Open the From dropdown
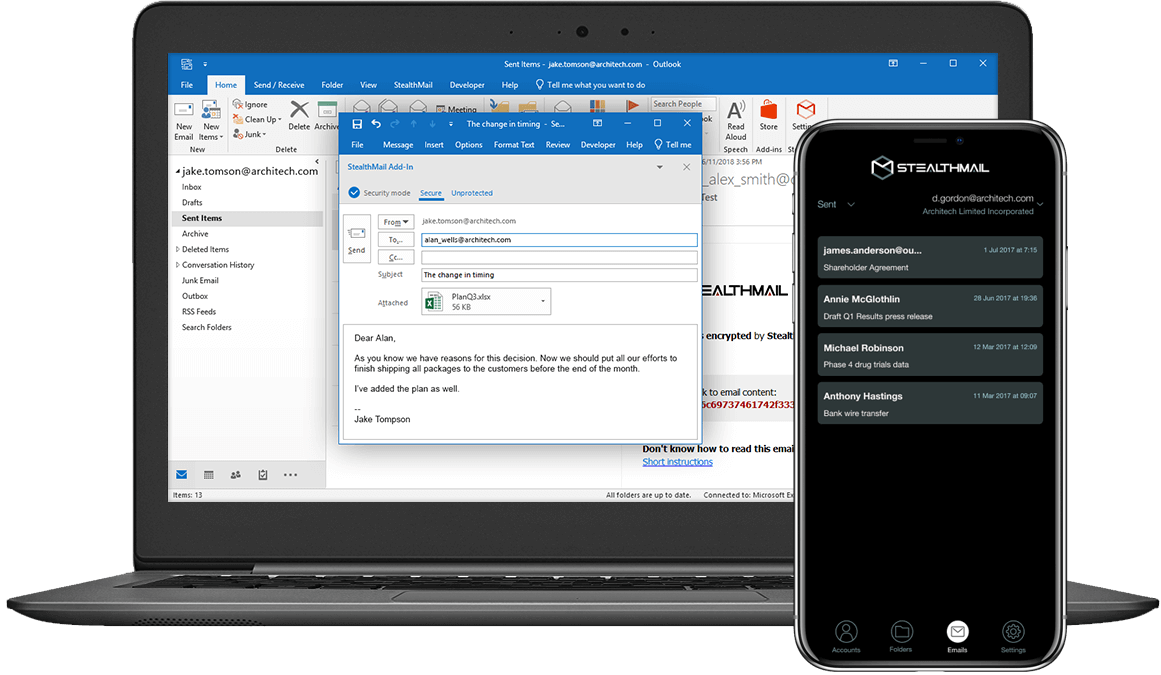Image resolution: width=1161 pixels, height=675 pixels. (x=395, y=222)
